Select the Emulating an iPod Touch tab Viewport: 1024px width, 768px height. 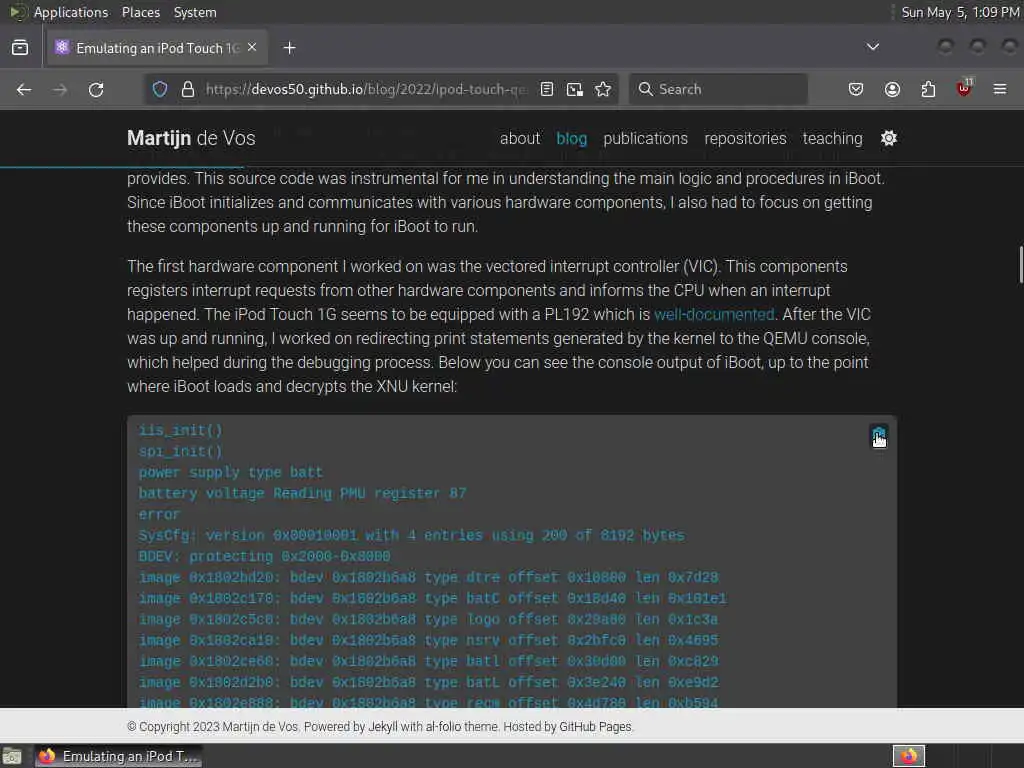point(157,48)
